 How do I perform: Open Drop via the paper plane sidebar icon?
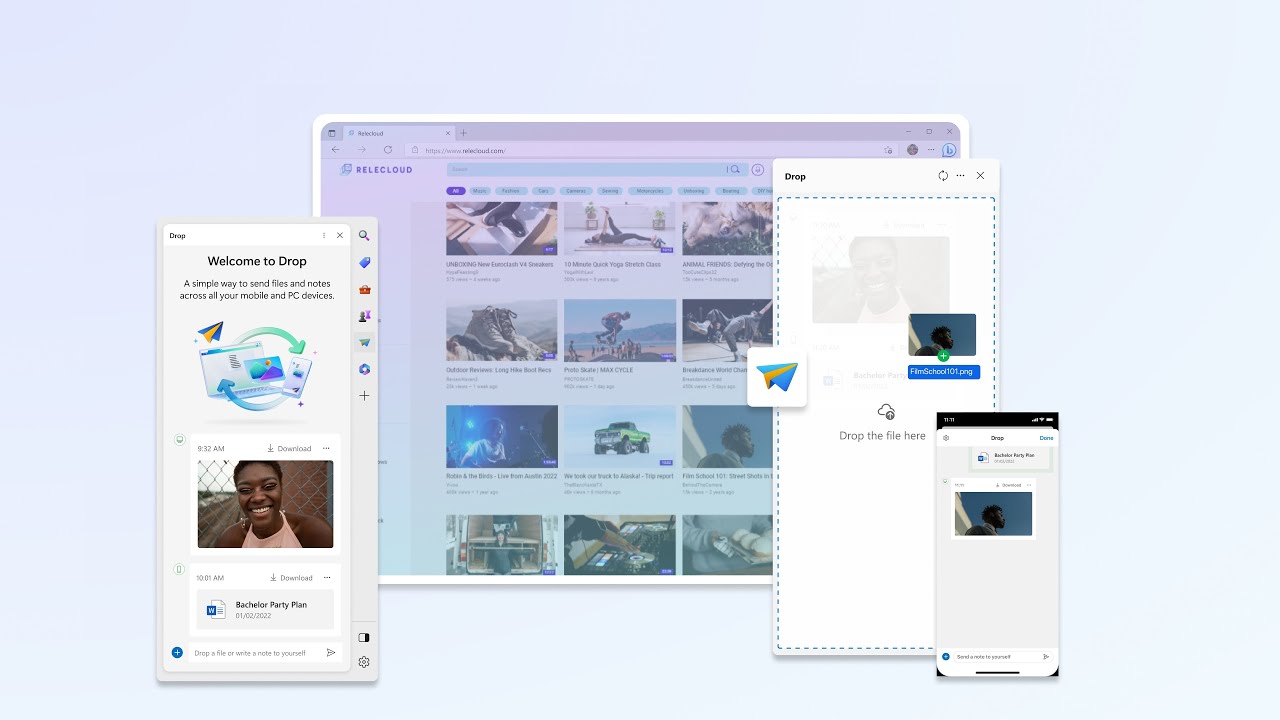pyautogui.click(x=364, y=341)
